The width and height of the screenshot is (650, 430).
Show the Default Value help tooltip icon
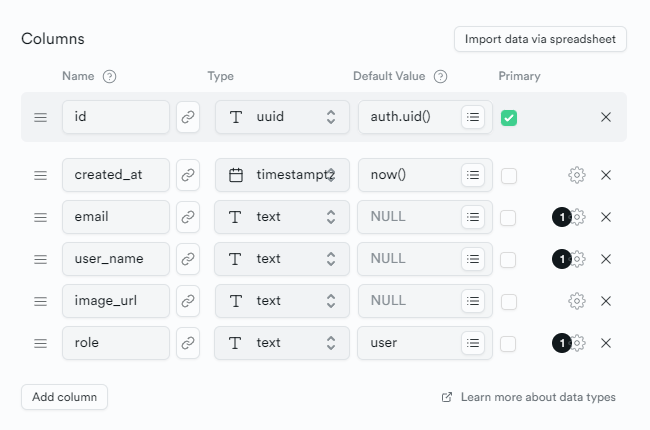[440, 76]
